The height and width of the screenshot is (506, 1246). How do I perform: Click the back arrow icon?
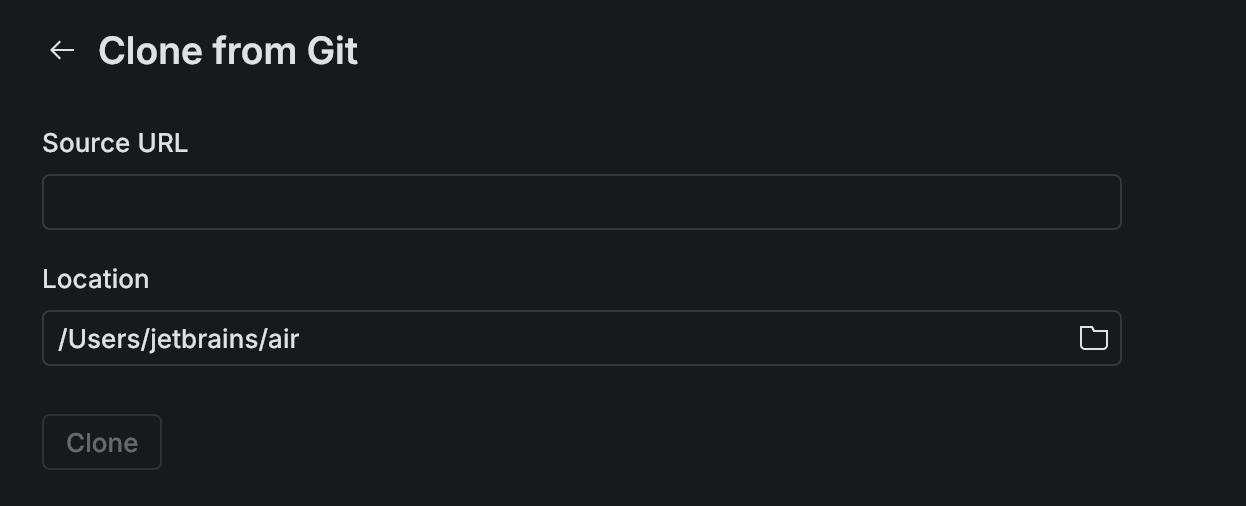click(x=62, y=50)
